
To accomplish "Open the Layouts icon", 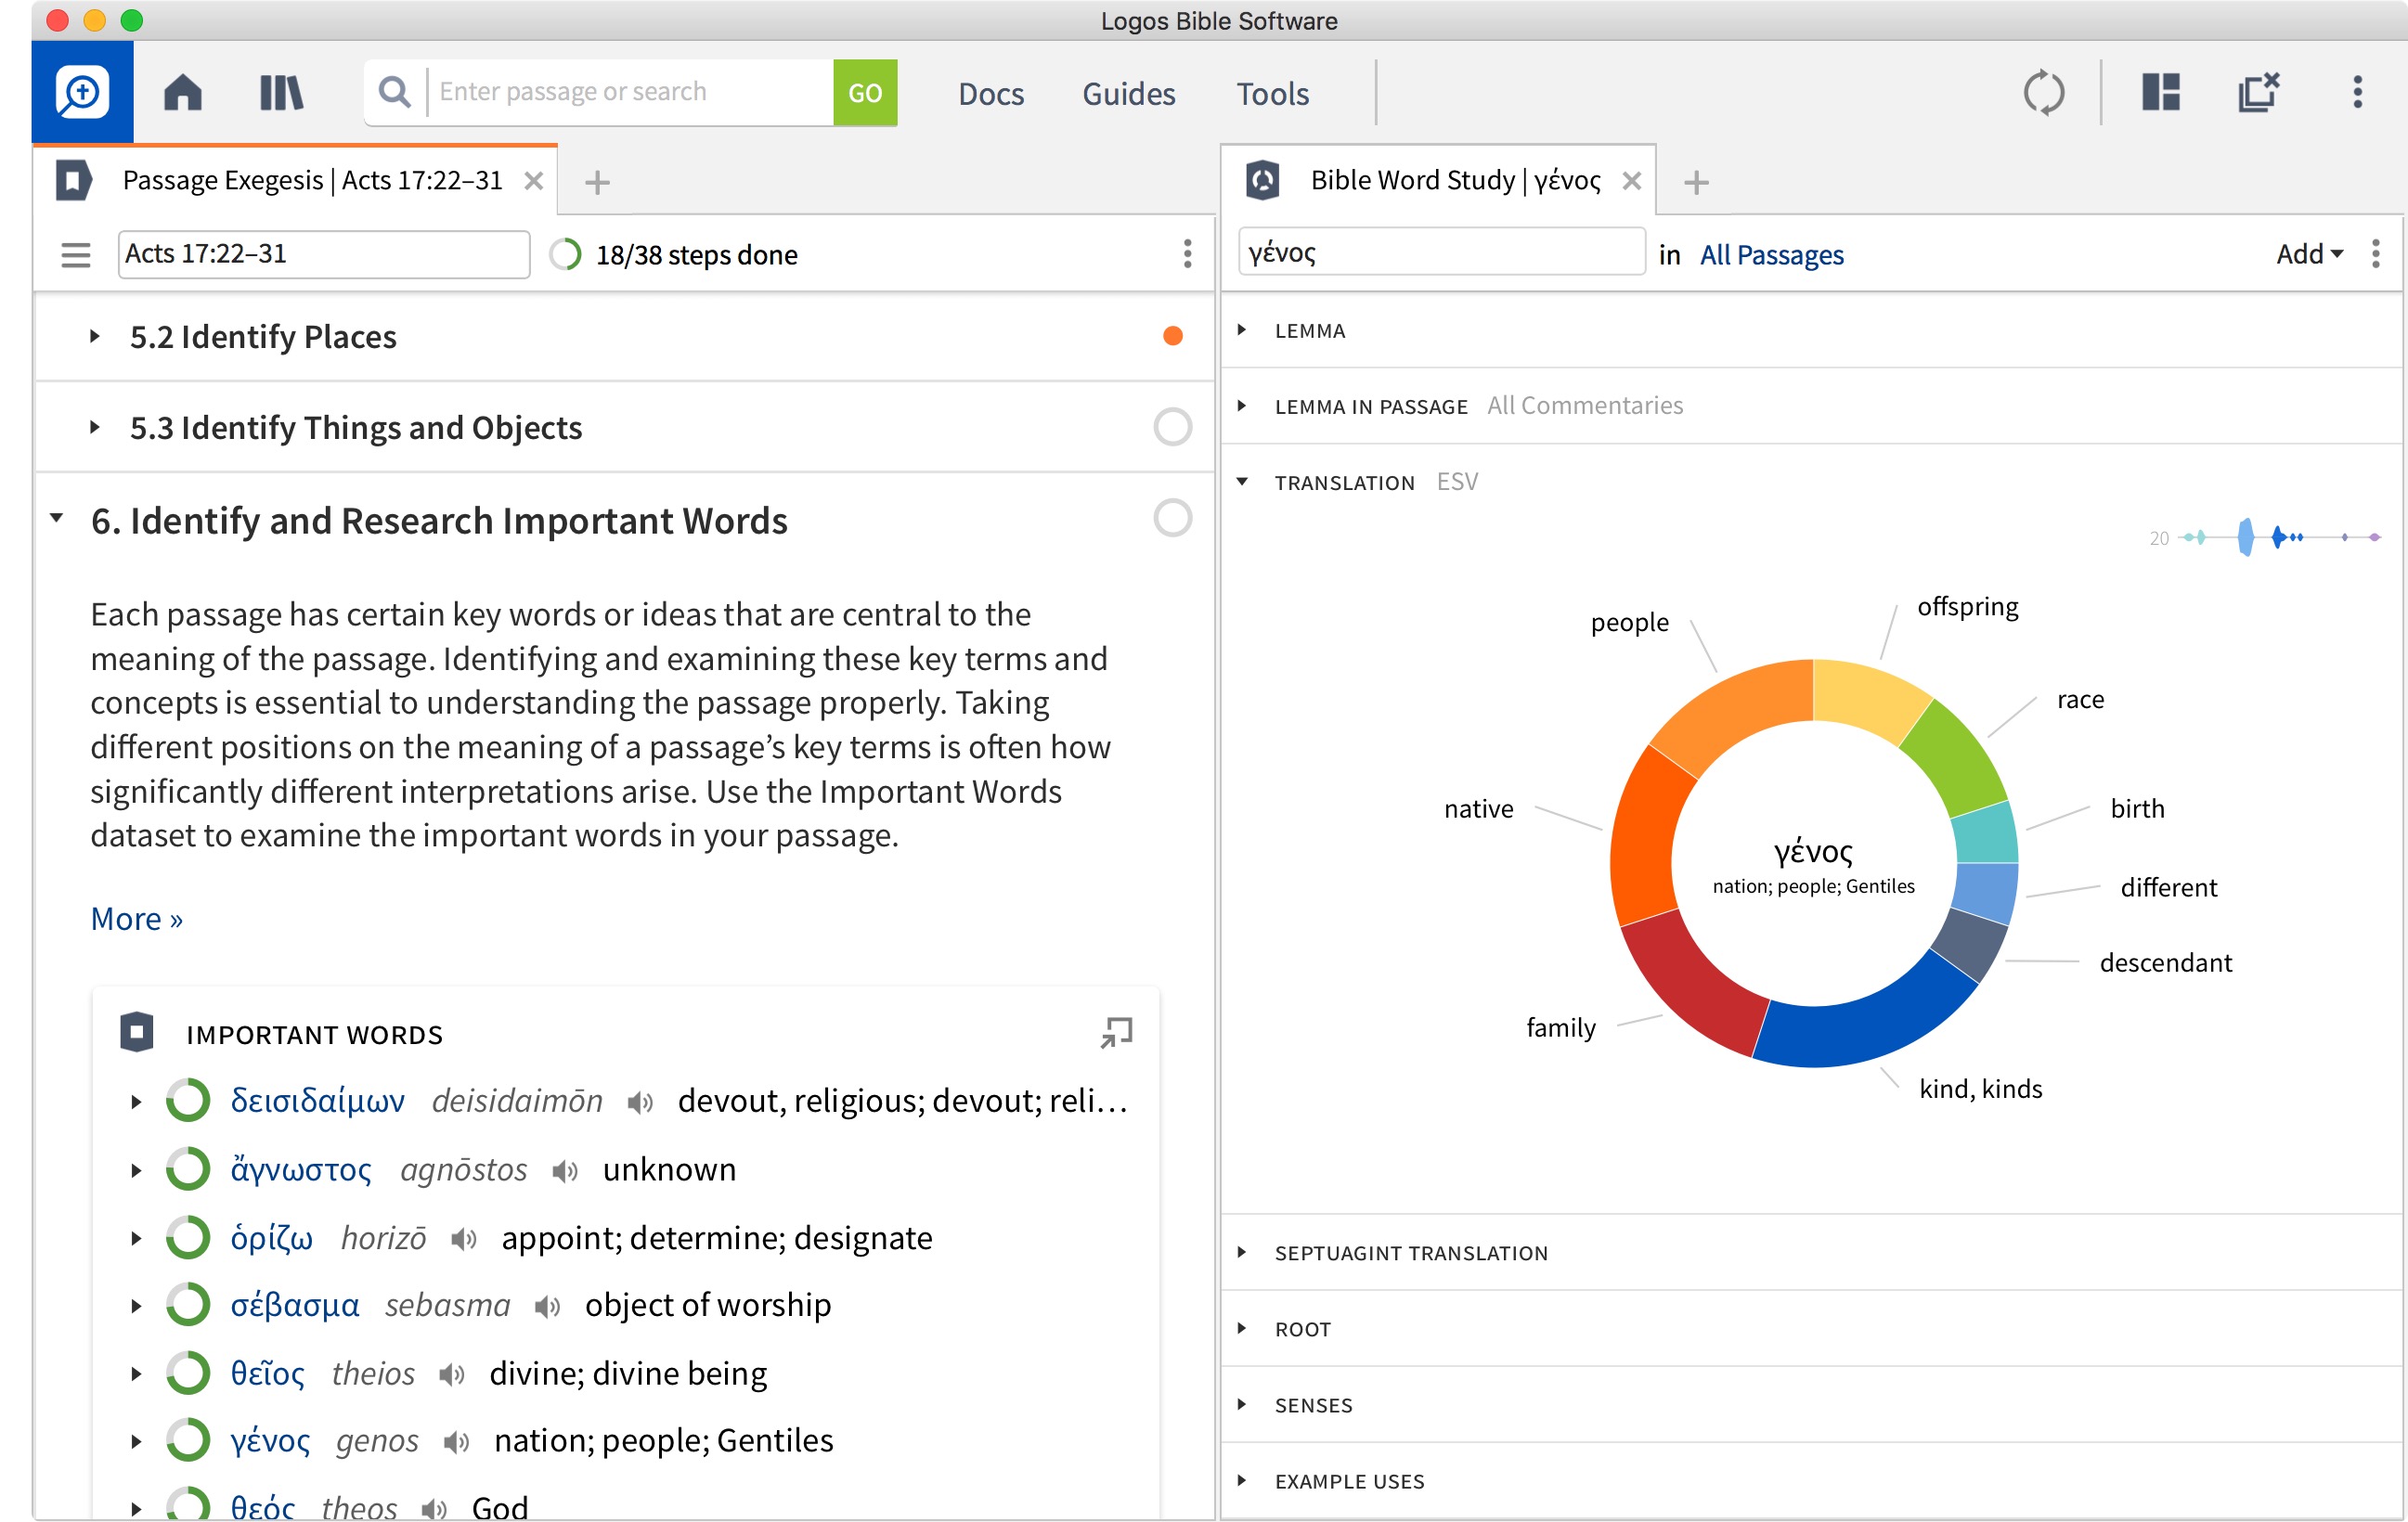I will [x=2161, y=92].
